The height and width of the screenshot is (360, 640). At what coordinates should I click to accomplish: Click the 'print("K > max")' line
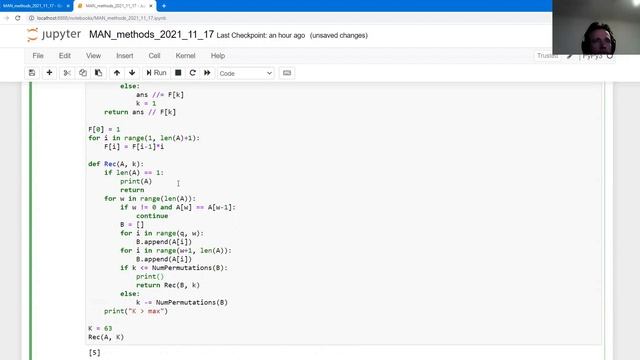pyautogui.click(x=136, y=311)
